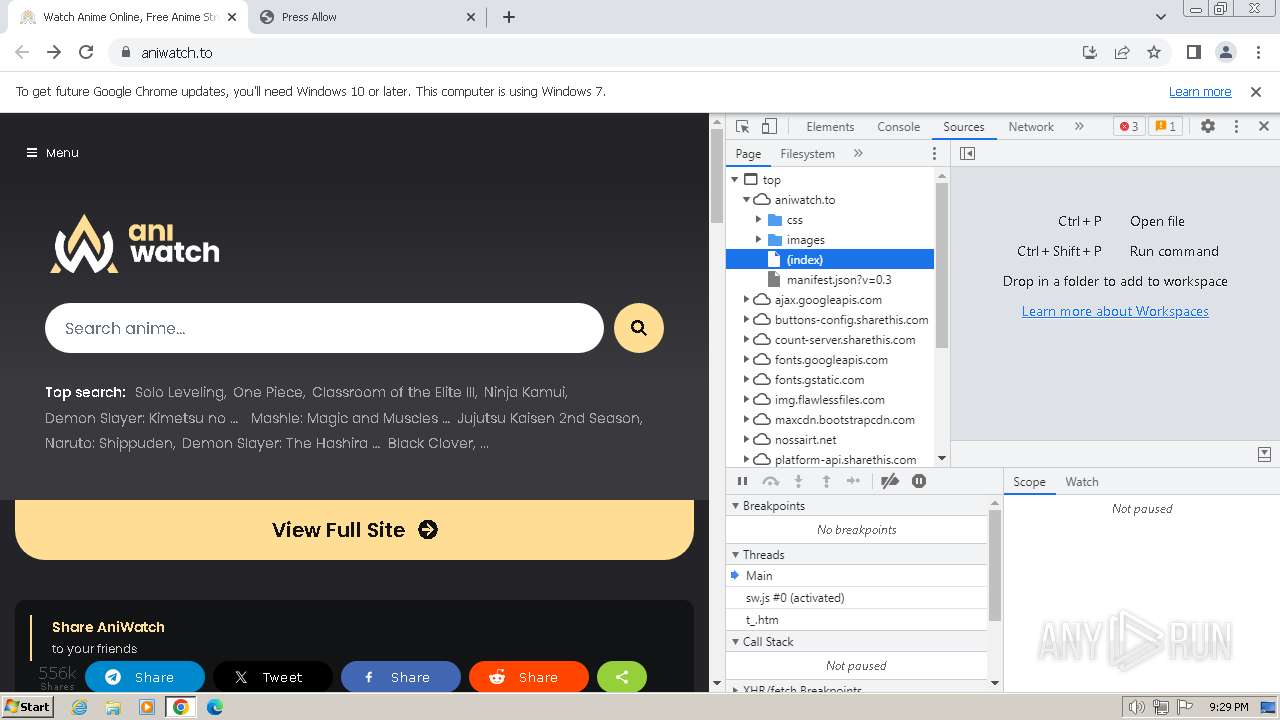
Task: Select the inspect element picker icon
Action: (742, 127)
